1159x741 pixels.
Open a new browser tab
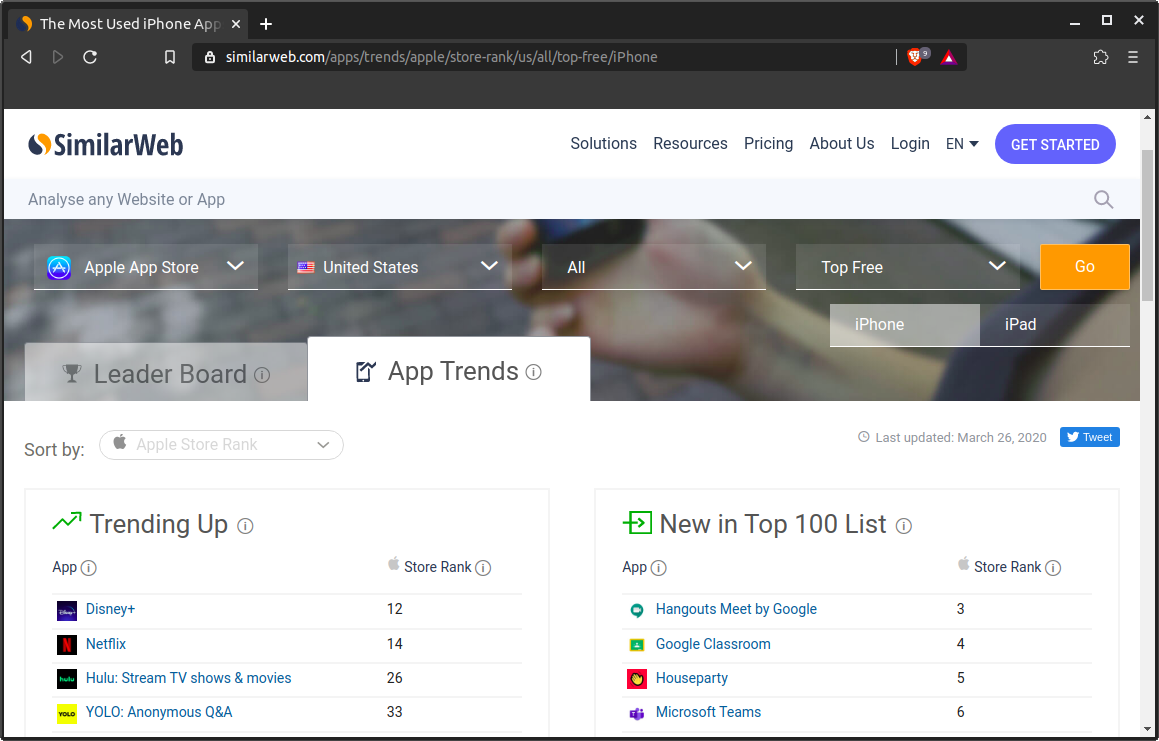point(266,24)
